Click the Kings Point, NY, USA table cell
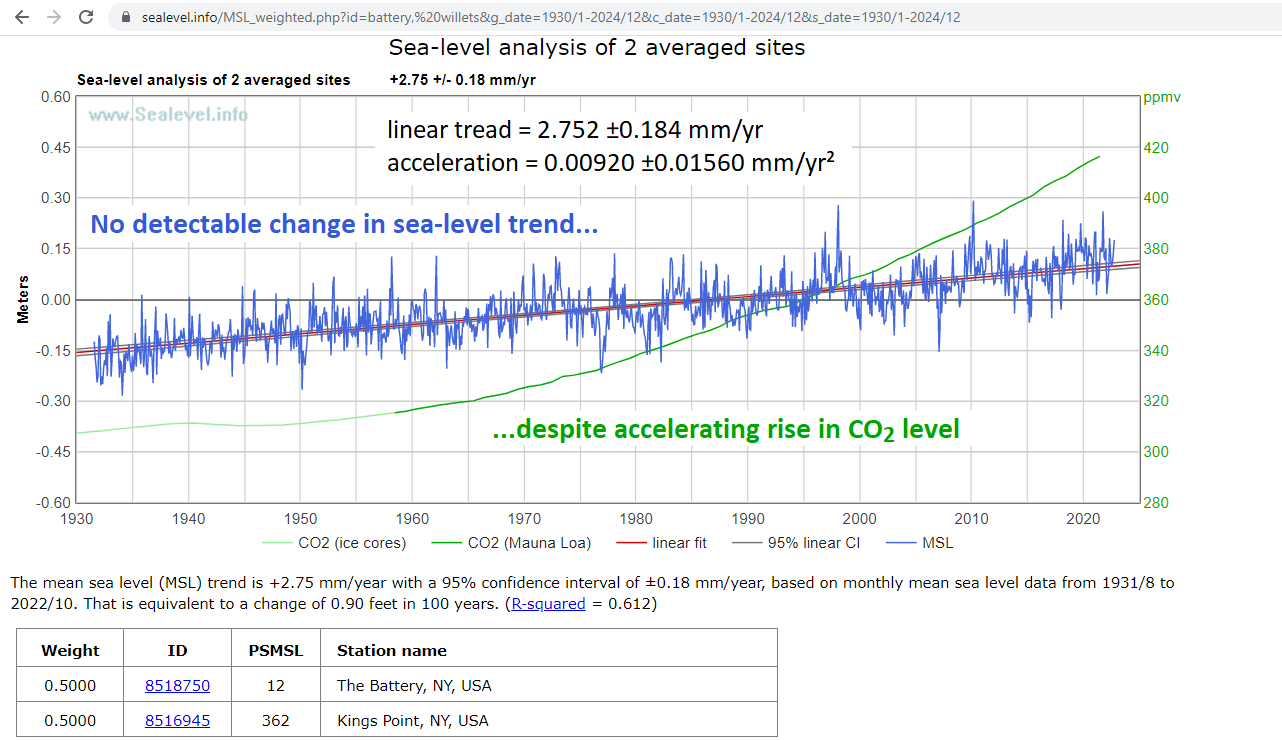The height and width of the screenshot is (740, 1282). (412, 720)
